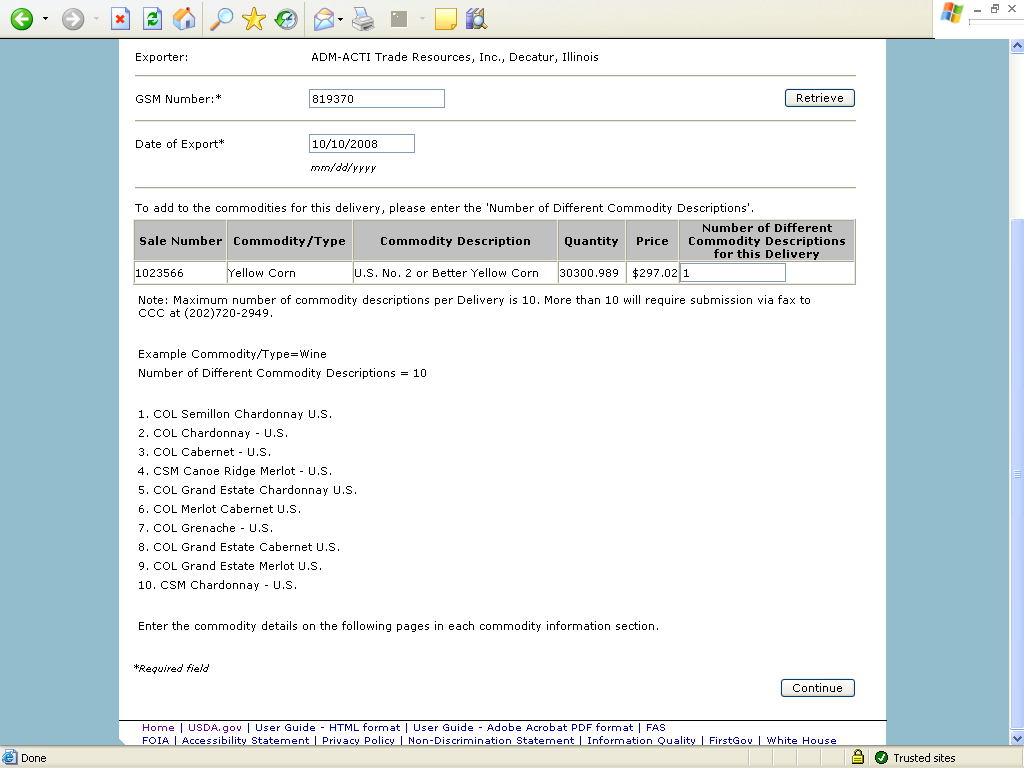Open the Privacy Policy link

(359, 741)
